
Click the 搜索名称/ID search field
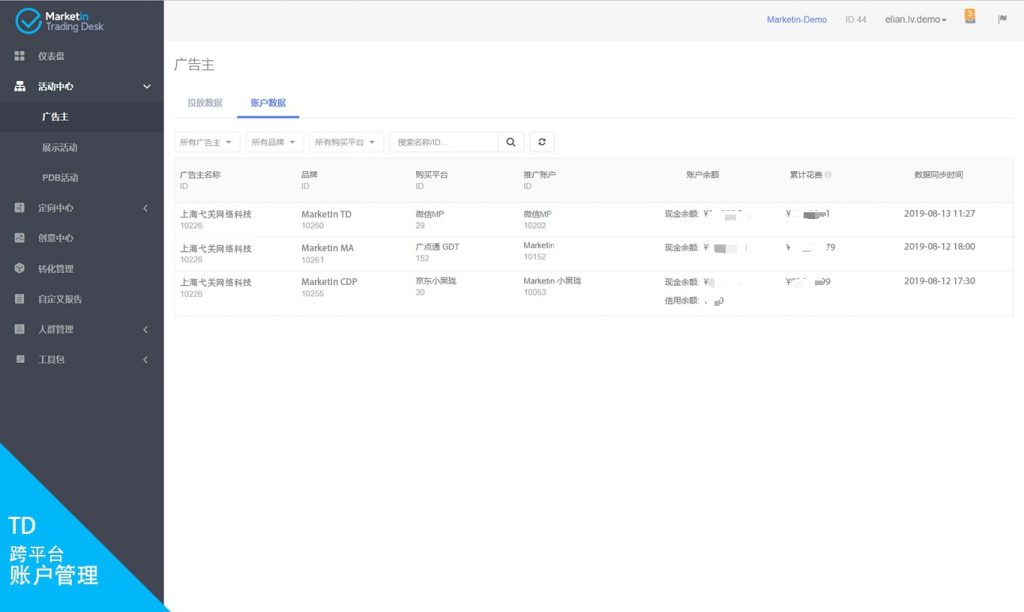pos(443,142)
